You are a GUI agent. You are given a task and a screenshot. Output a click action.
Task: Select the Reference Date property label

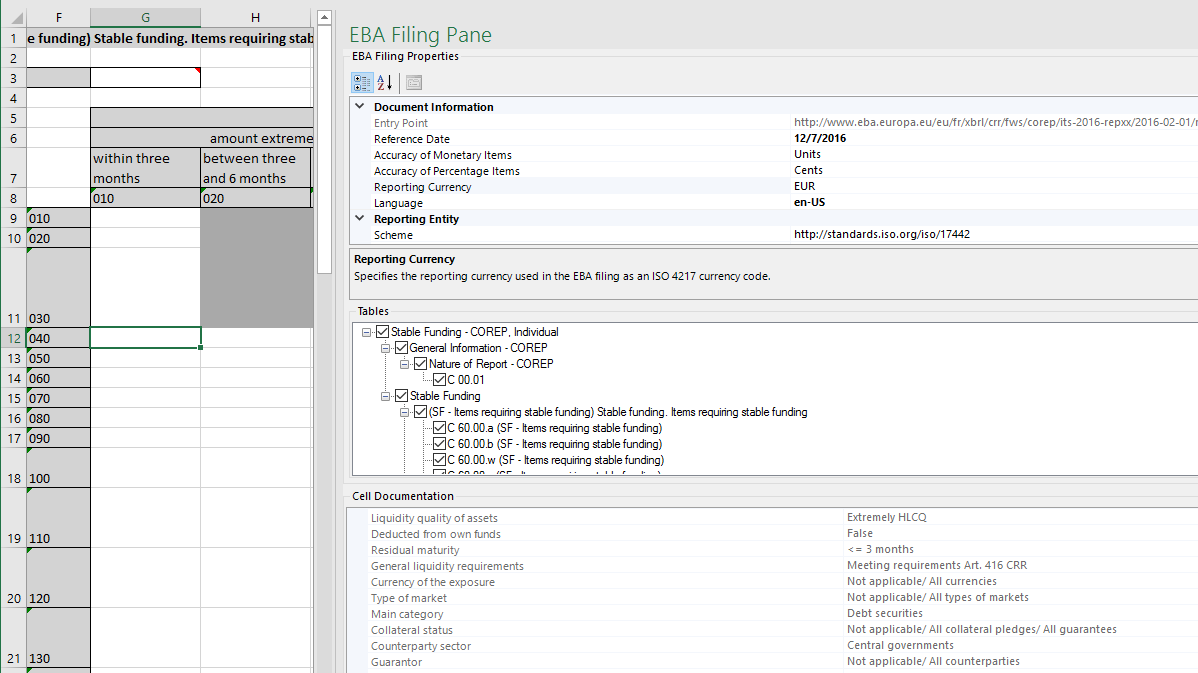click(412, 139)
